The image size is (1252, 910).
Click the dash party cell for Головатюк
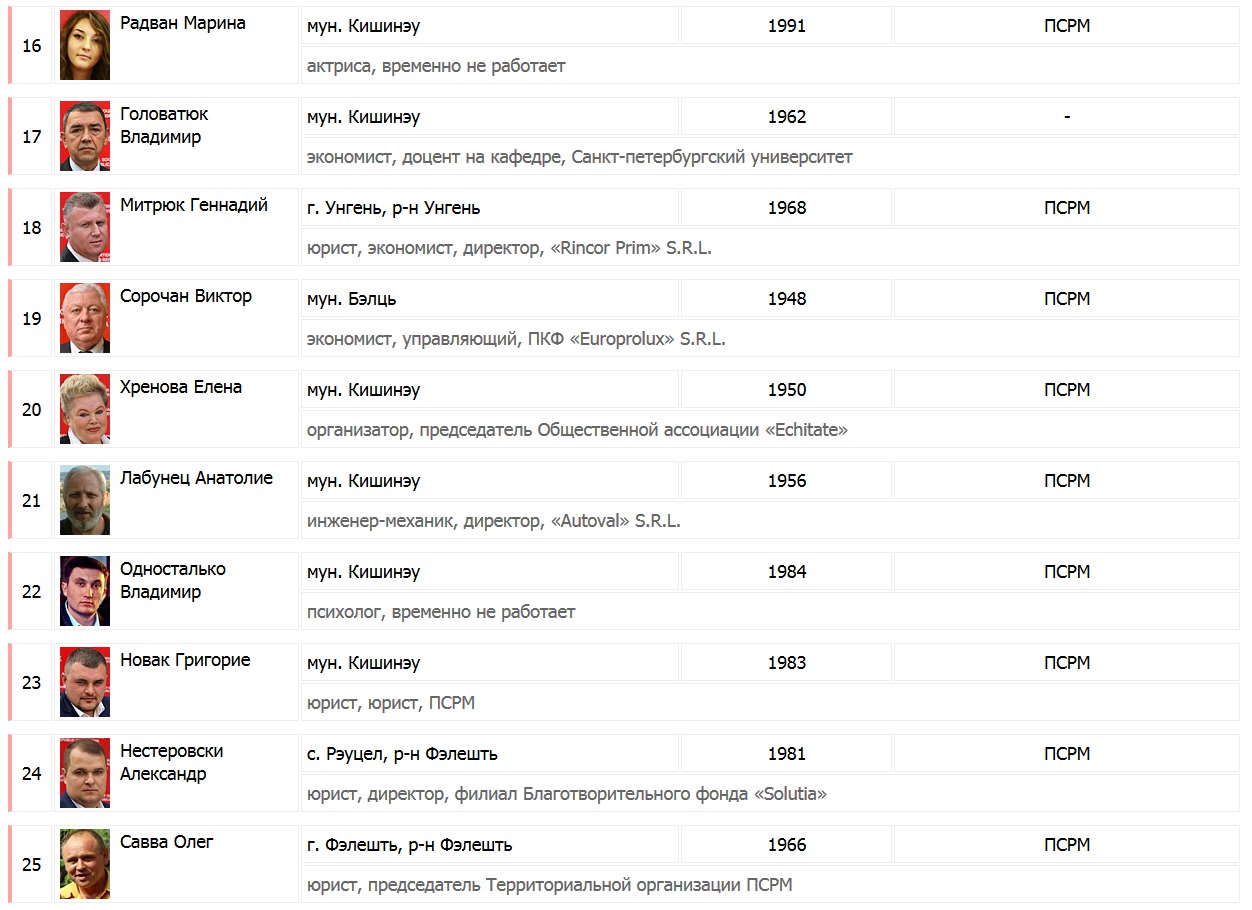(1067, 117)
